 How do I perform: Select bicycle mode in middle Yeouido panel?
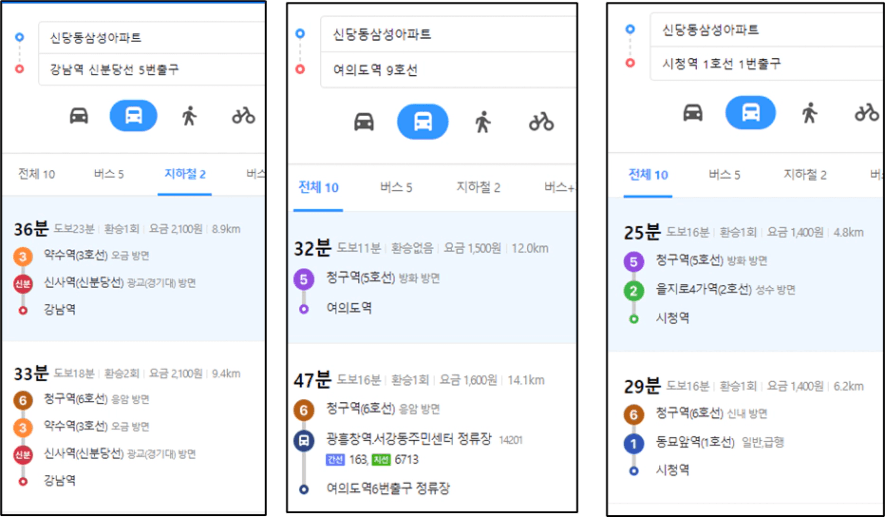coord(541,121)
